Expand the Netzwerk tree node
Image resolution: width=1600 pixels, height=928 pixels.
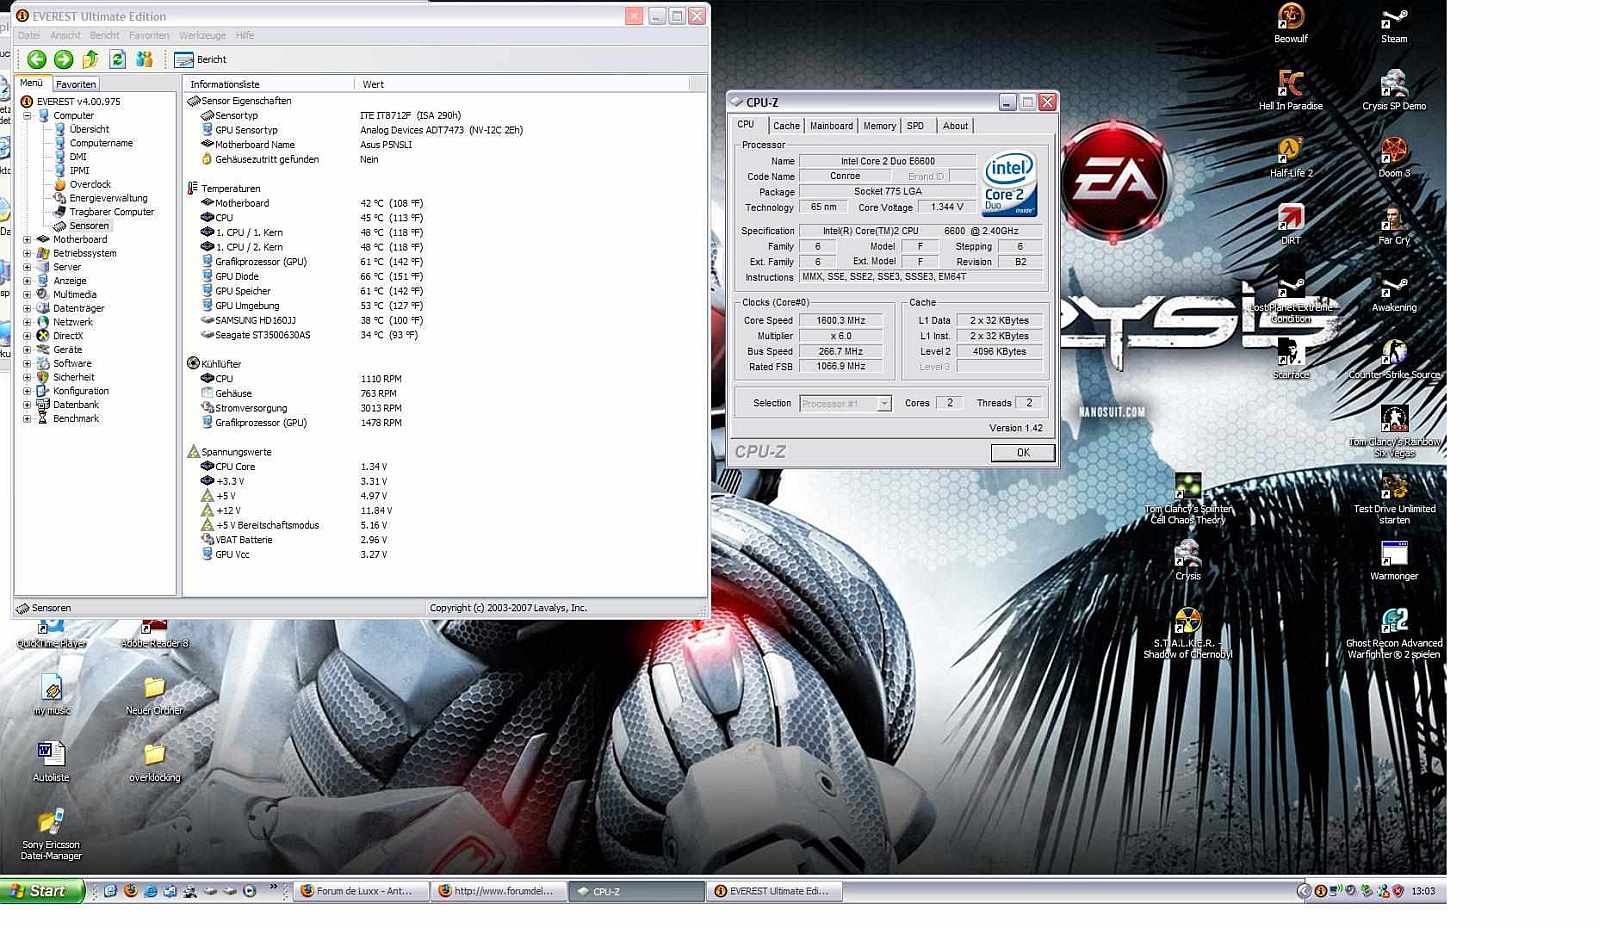click(x=28, y=323)
